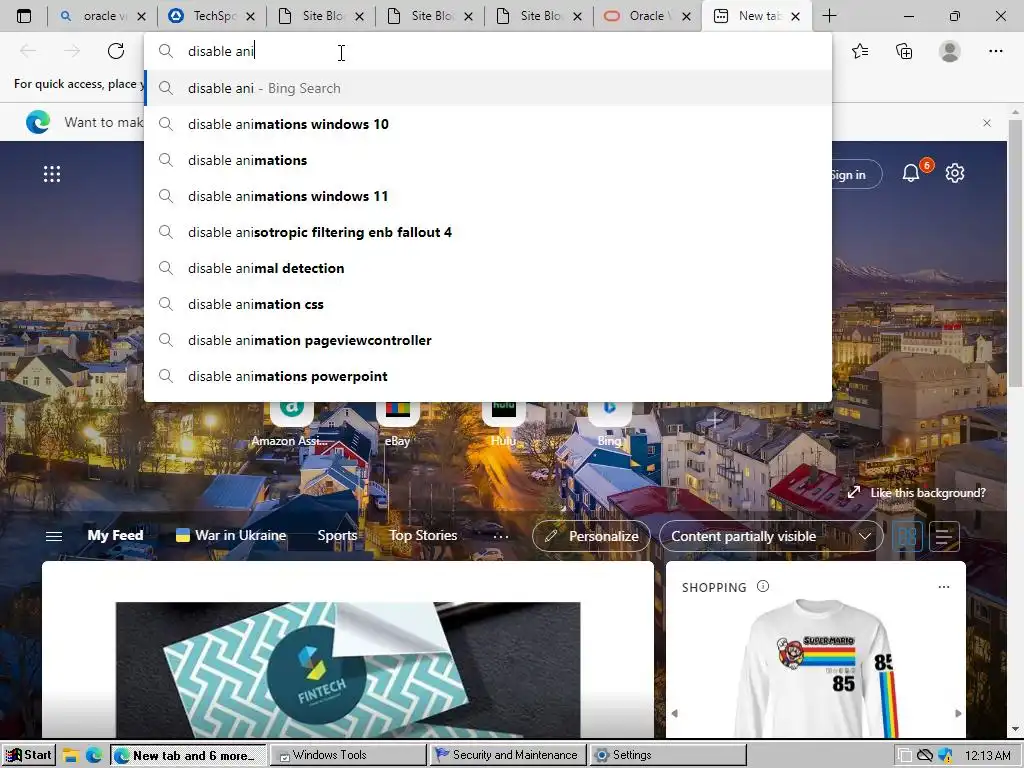Open the app launcher grid icon
Screen dimensions: 1024x768
tap(52, 174)
